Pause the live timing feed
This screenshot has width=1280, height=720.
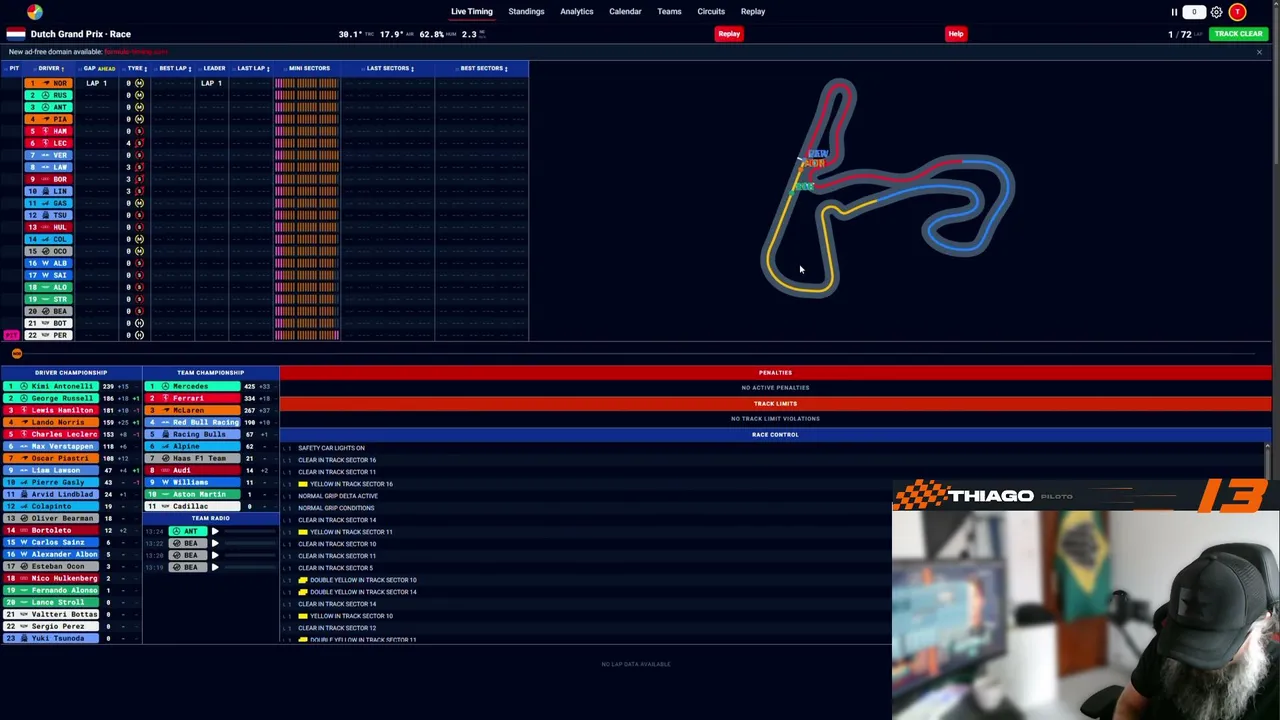1175,12
